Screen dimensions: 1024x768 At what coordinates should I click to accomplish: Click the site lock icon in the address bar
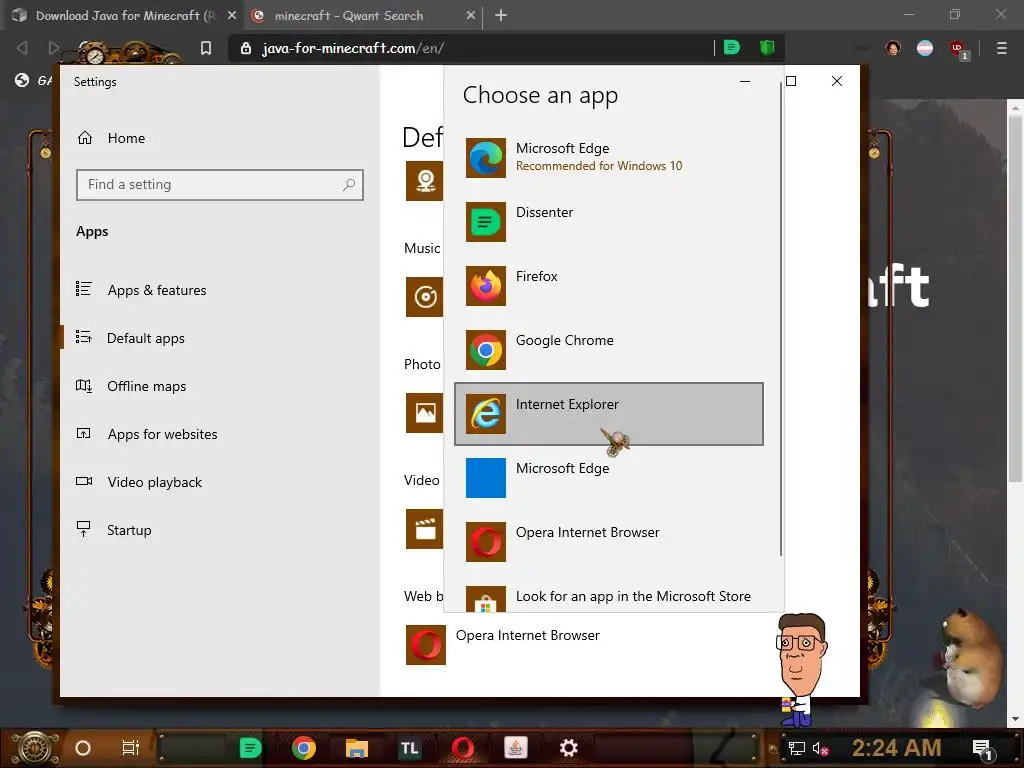[246, 48]
